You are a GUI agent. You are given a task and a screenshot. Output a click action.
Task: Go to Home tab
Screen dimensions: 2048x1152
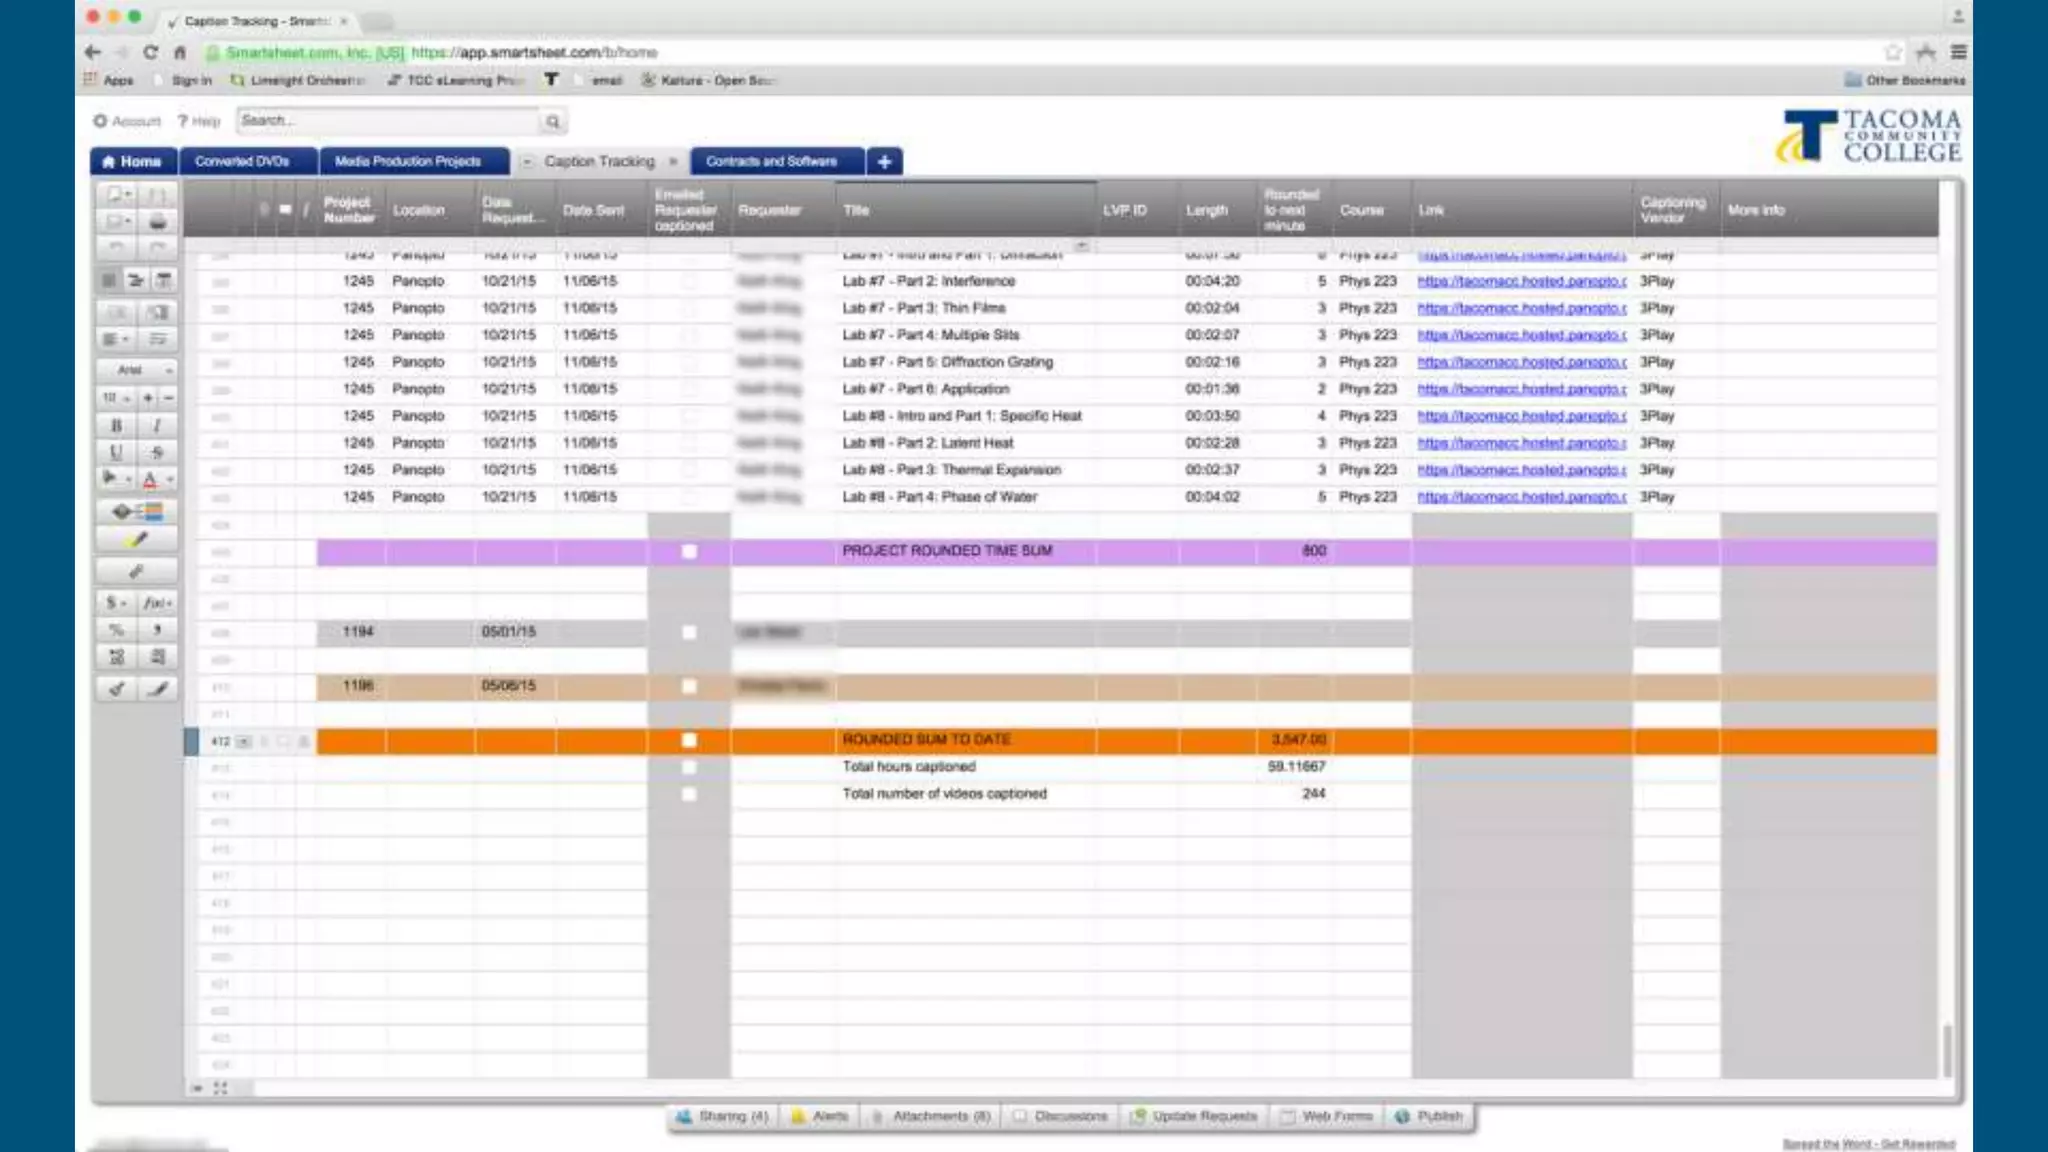coord(133,161)
